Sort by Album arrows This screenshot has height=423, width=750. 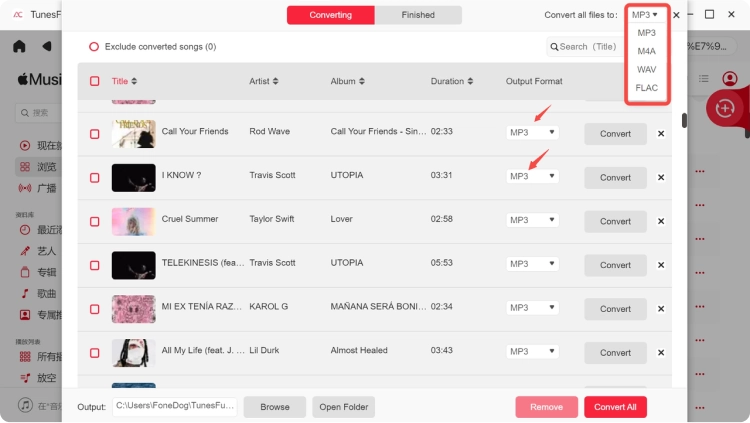click(362, 81)
